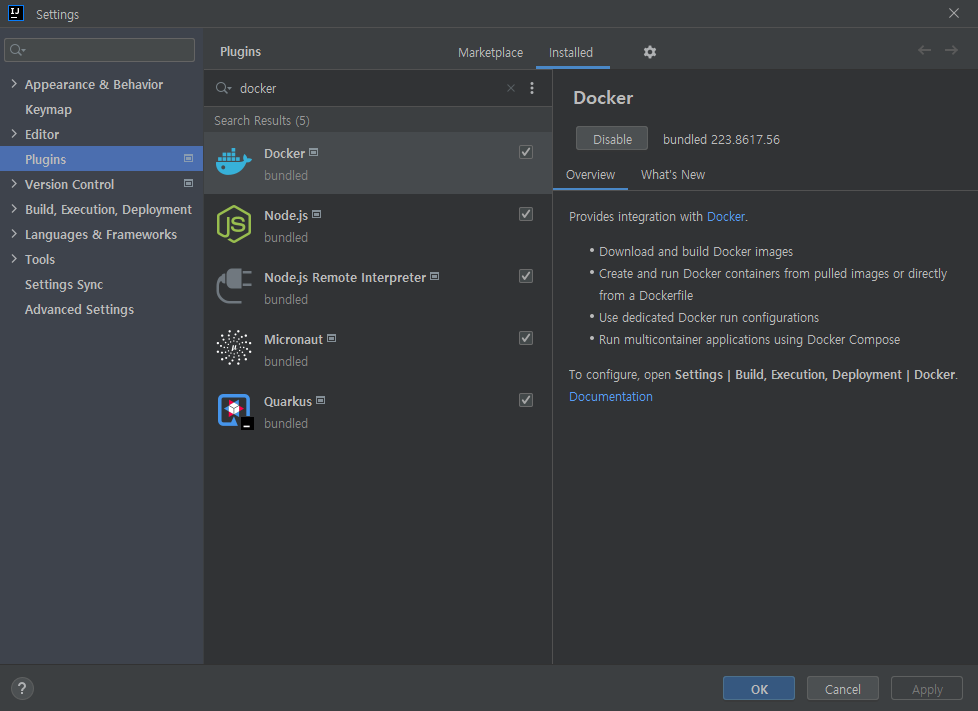978x711 pixels.
Task: Click the Node.js Remote Interpreter plug icon
Action: click(x=234, y=286)
